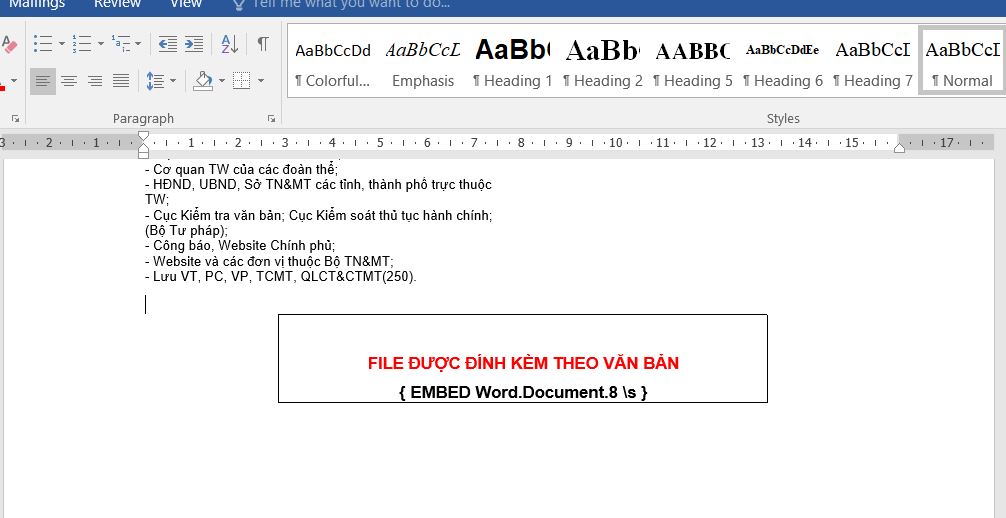Image resolution: width=1006 pixels, height=518 pixels.
Task: Sort the selected text alphabetically
Action: tap(229, 44)
